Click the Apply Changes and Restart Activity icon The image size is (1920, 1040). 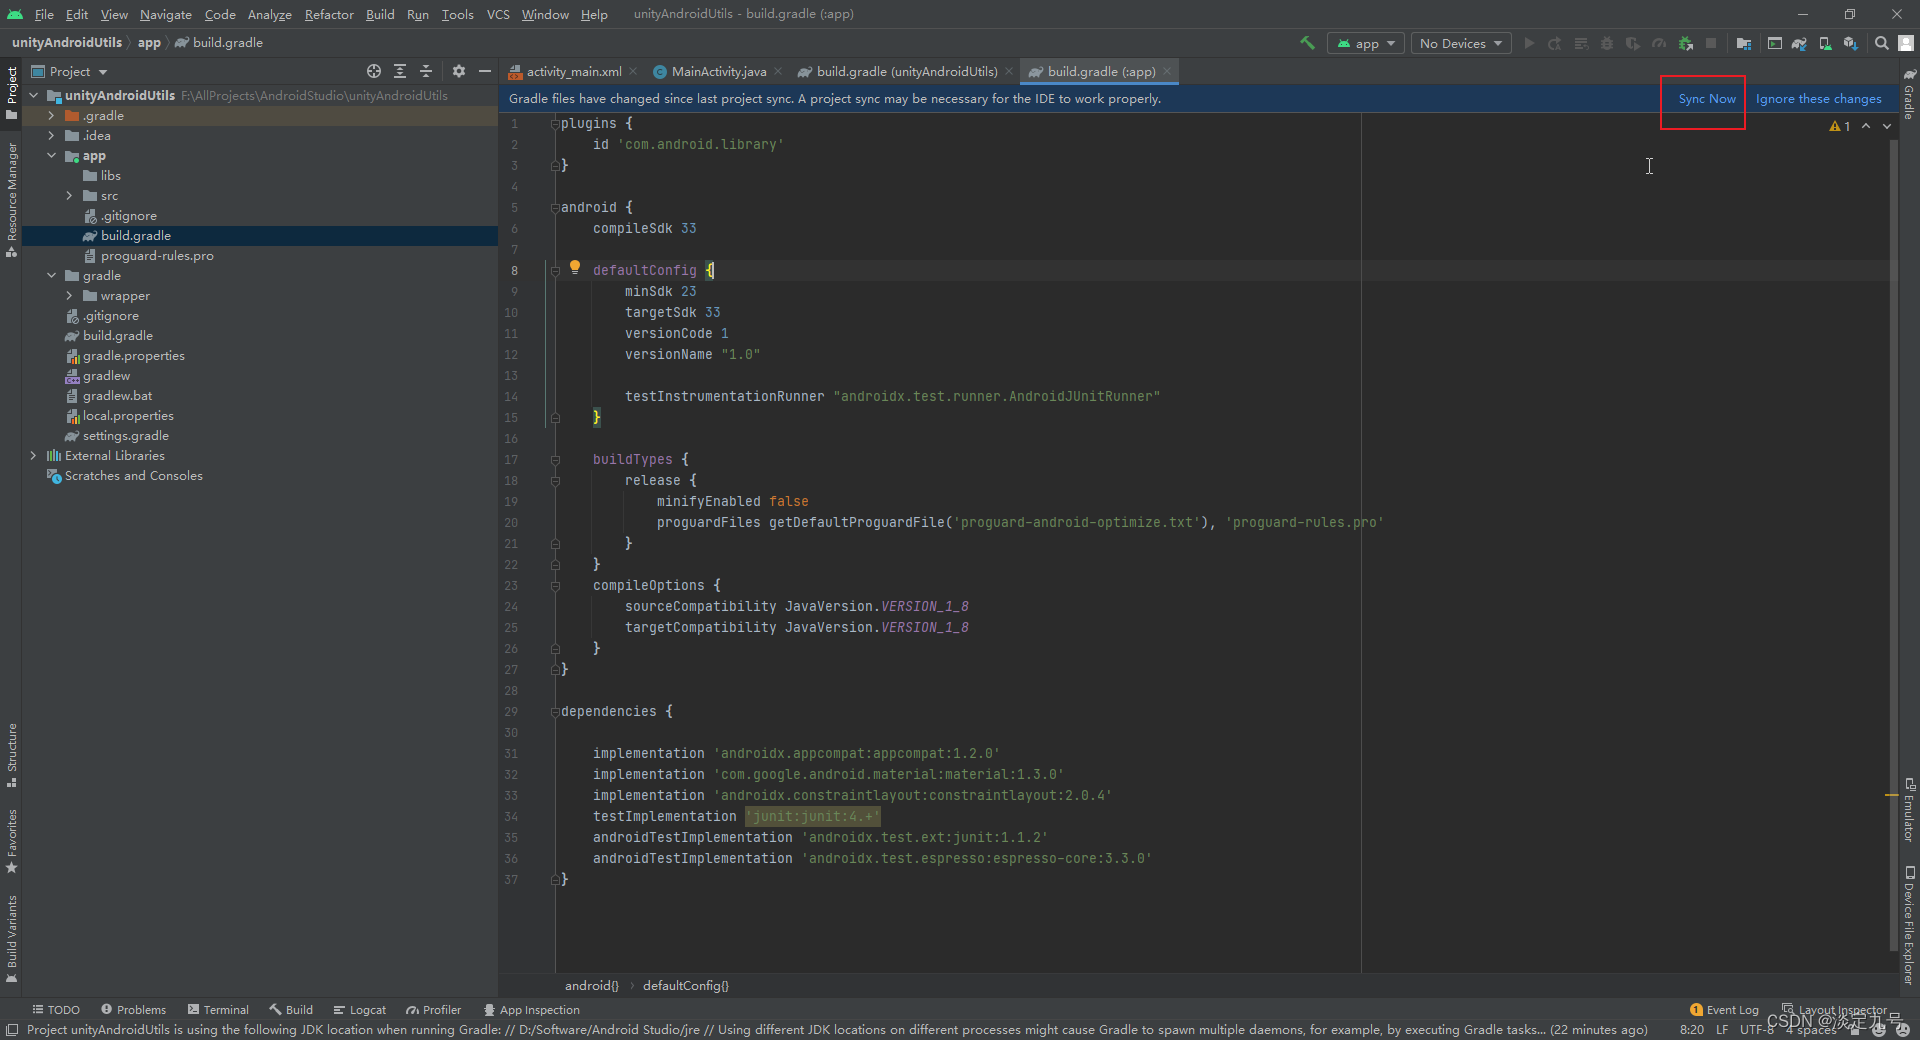point(1555,43)
